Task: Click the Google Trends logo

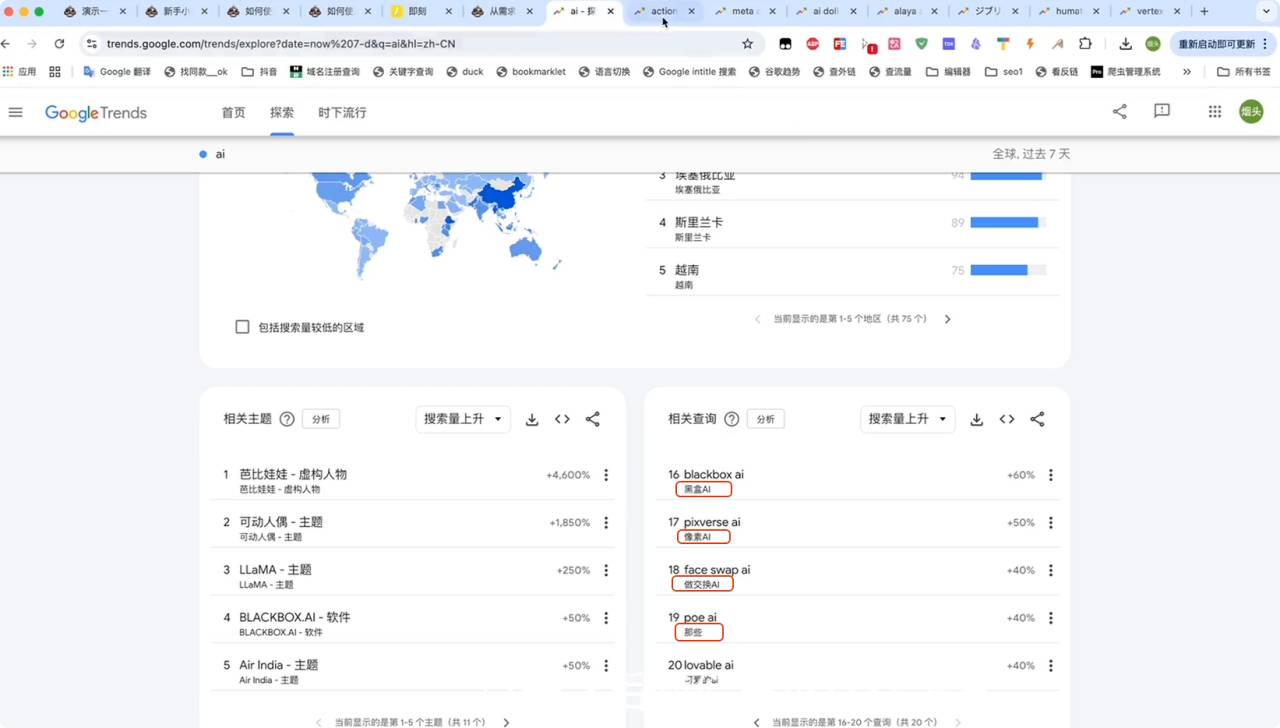Action: 96,113
